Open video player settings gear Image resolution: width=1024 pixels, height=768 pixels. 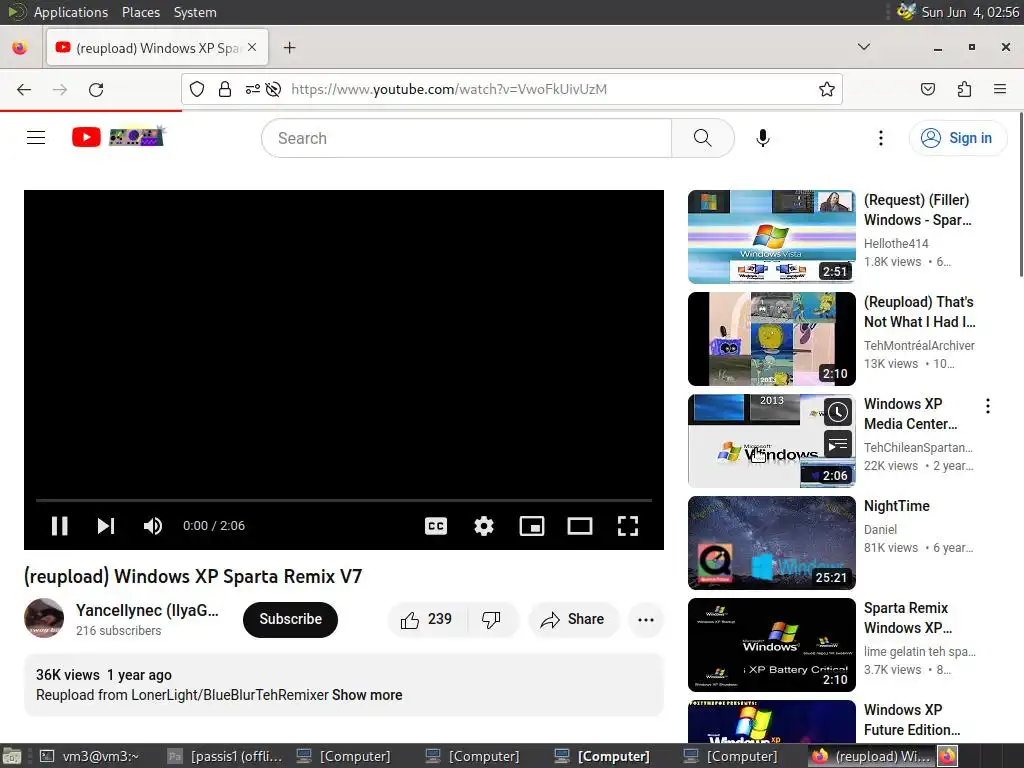point(484,526)
